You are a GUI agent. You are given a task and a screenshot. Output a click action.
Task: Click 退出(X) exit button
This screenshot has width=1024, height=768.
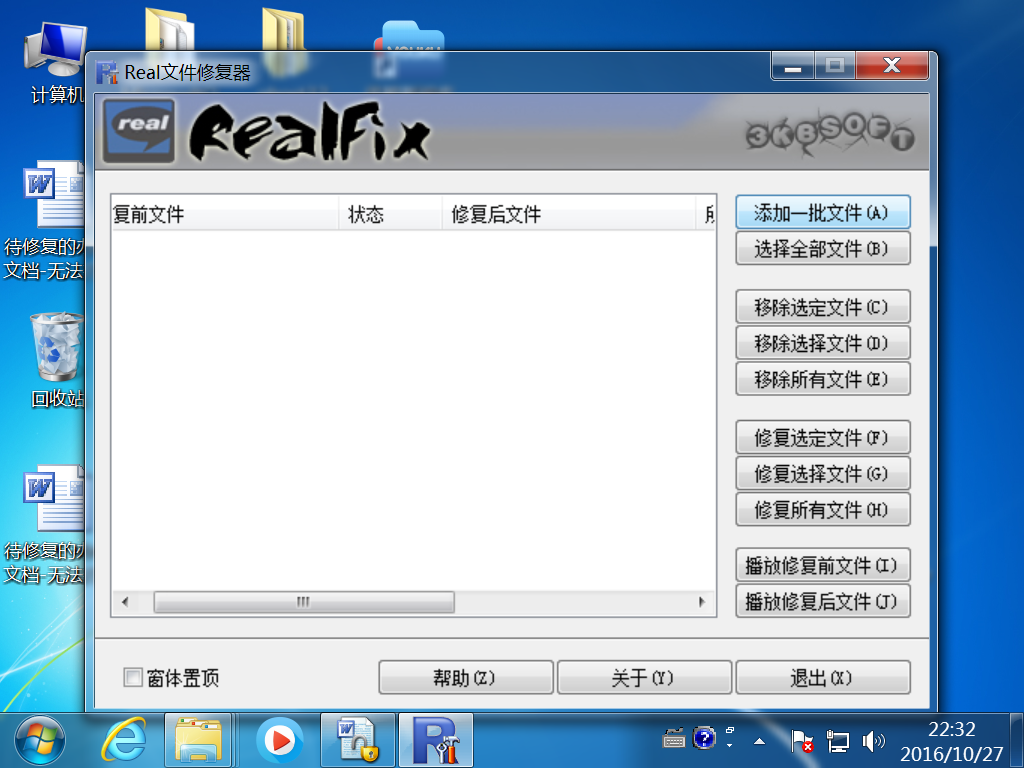click(823, 677)
